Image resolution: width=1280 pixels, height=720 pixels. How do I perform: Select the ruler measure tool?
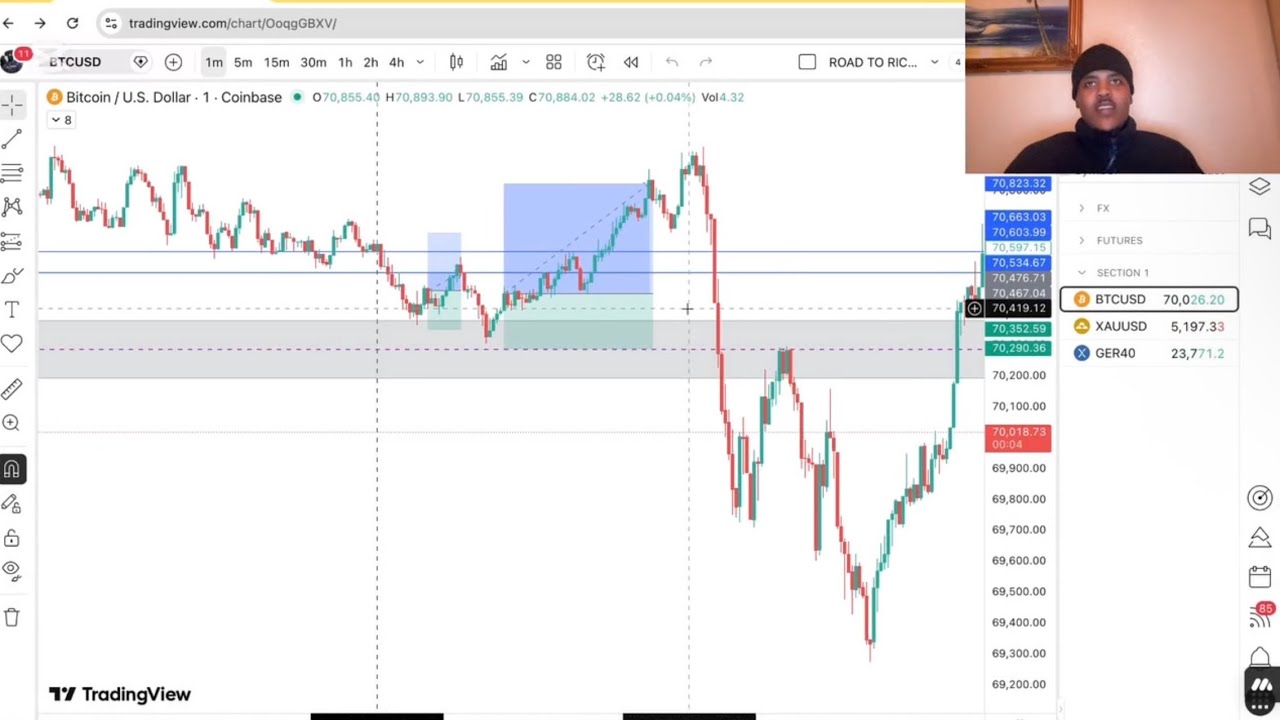(x=12, y=389)
